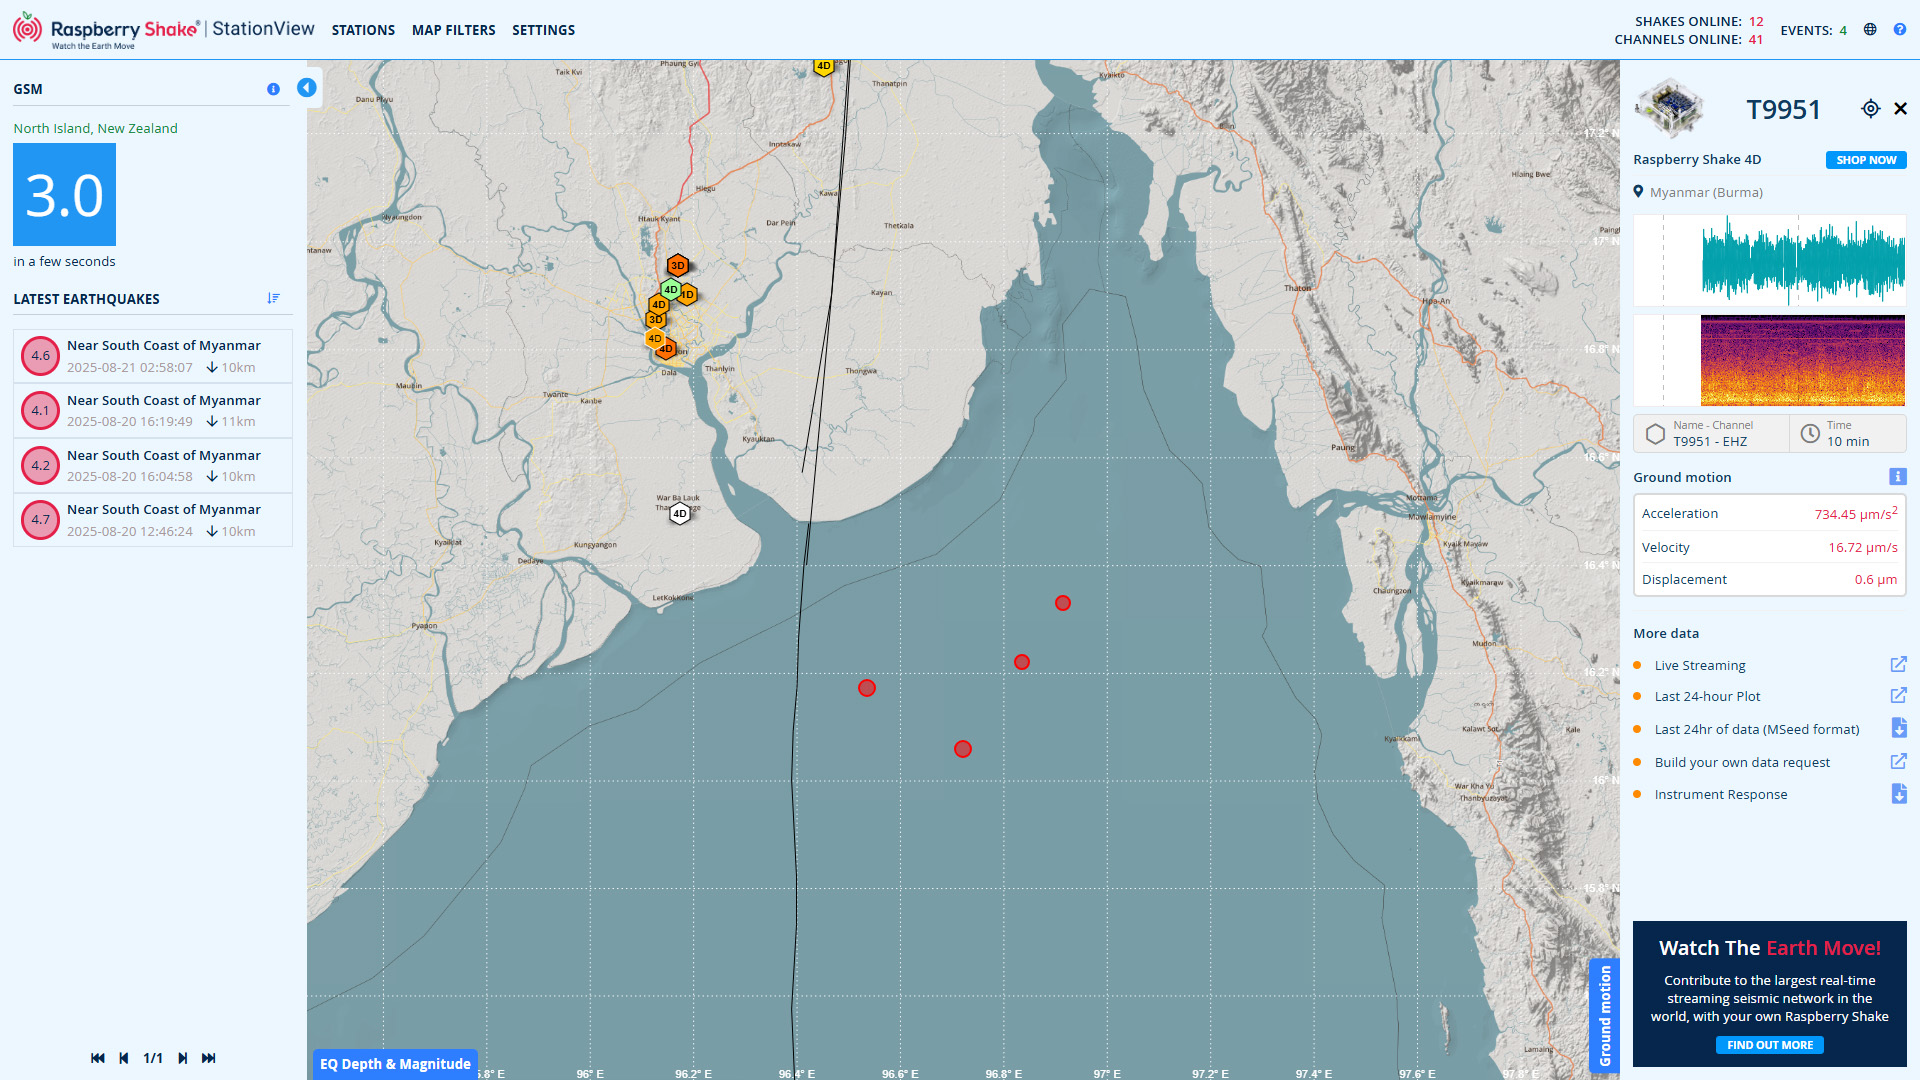The image size is (1920, 1080).
Task: Center the map on station T9951
Action: pos(1871,109)
